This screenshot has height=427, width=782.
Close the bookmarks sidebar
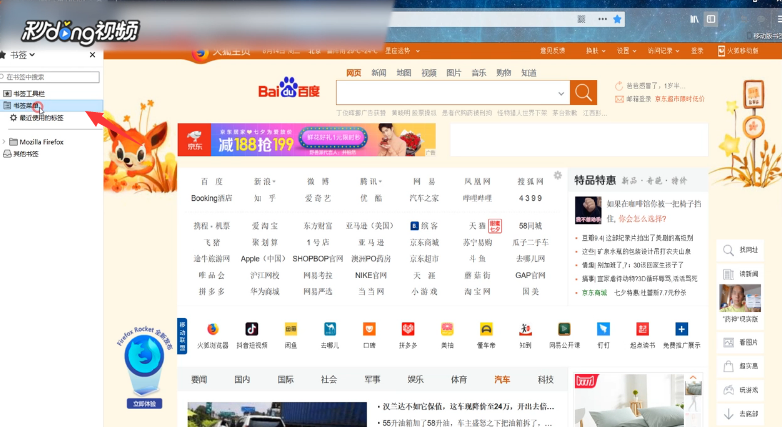pos(92,55)
